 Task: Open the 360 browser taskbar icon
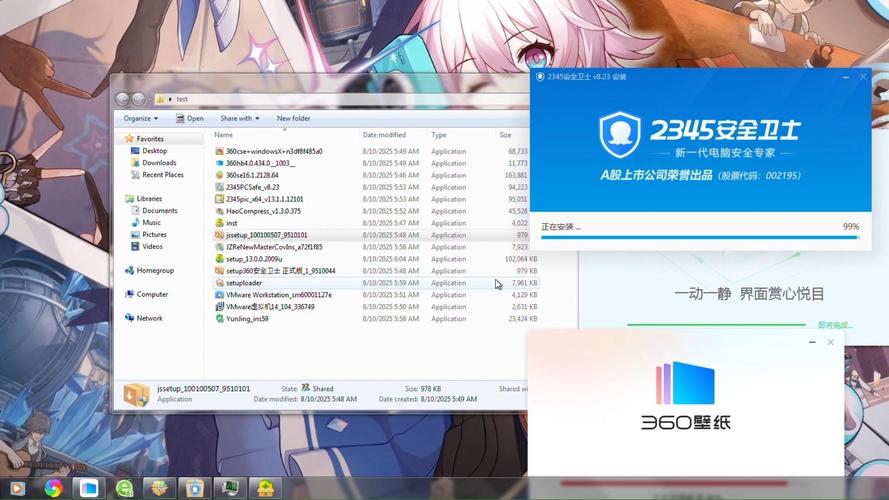click(125, 488)
